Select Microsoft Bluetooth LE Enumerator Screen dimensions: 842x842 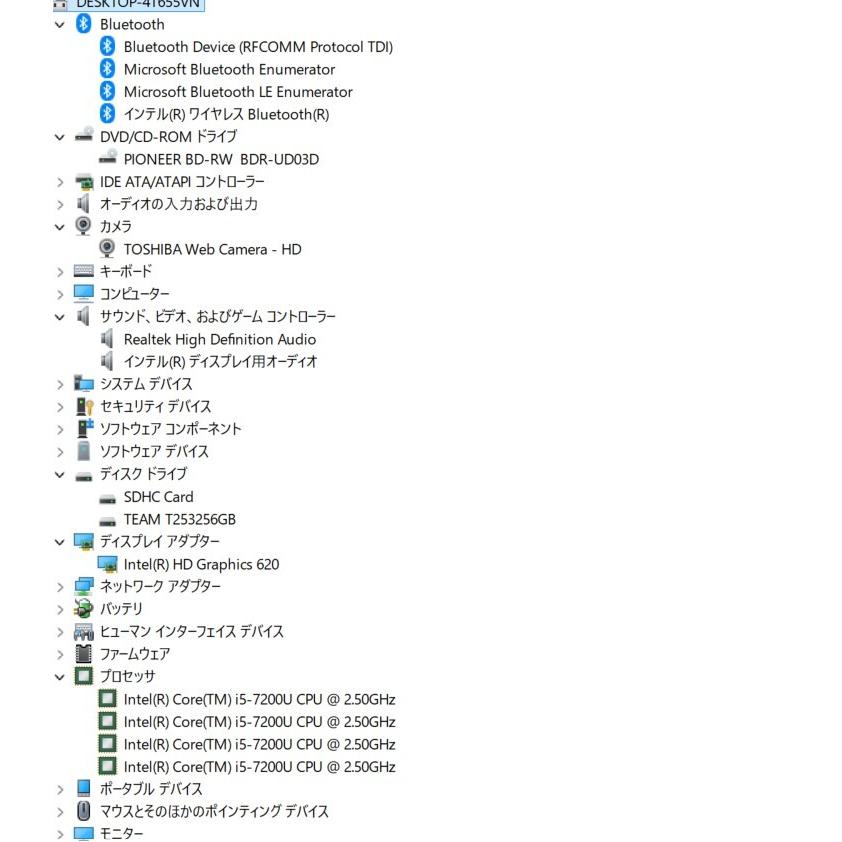pyautogui.click(x=237, y=92)
